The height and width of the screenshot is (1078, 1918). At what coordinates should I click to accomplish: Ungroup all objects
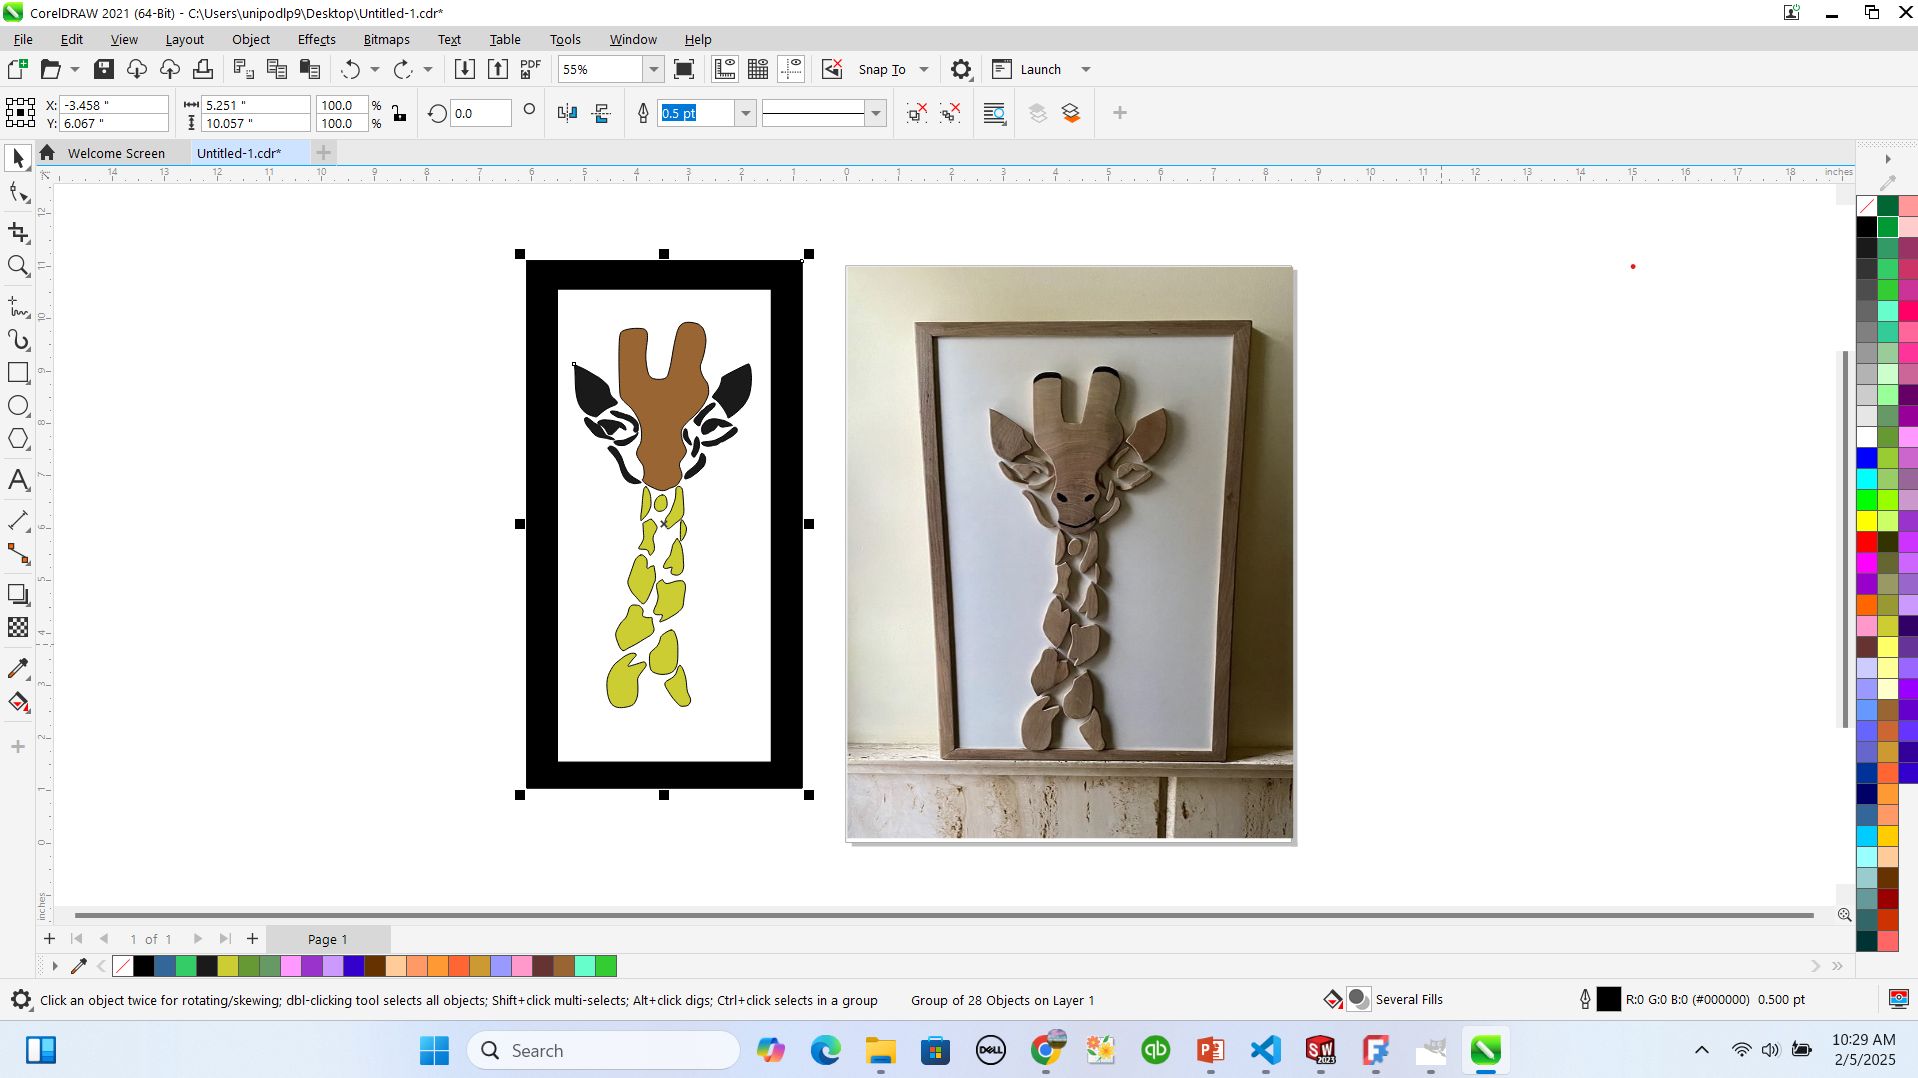pyautogui.click(x=950, y=113)
